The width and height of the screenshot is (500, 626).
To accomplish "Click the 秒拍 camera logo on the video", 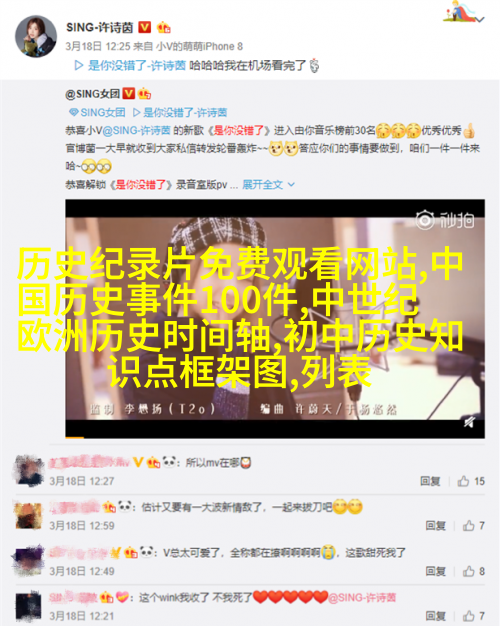I will coord(445,220).
